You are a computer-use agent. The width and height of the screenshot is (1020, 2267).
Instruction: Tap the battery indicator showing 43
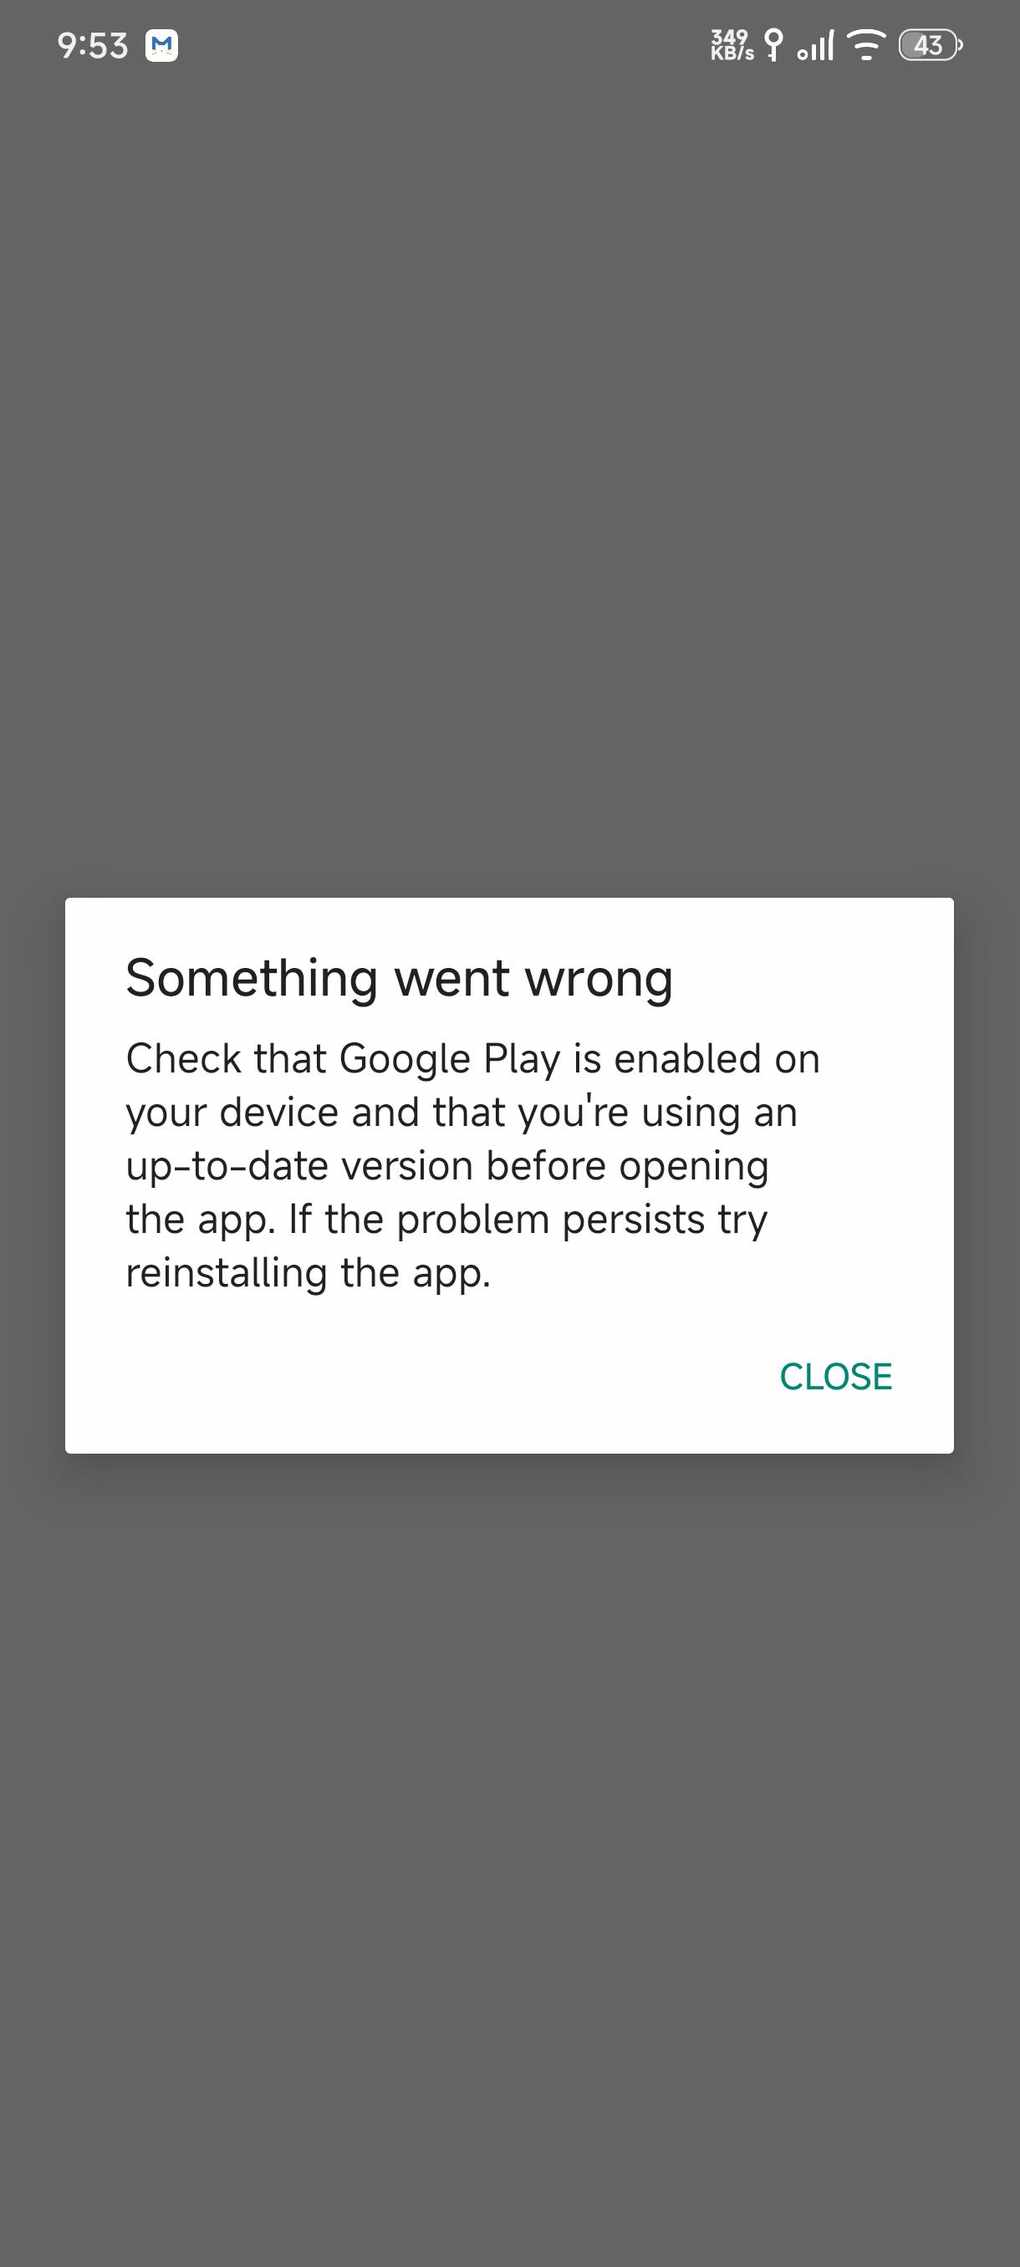[930, 45]
